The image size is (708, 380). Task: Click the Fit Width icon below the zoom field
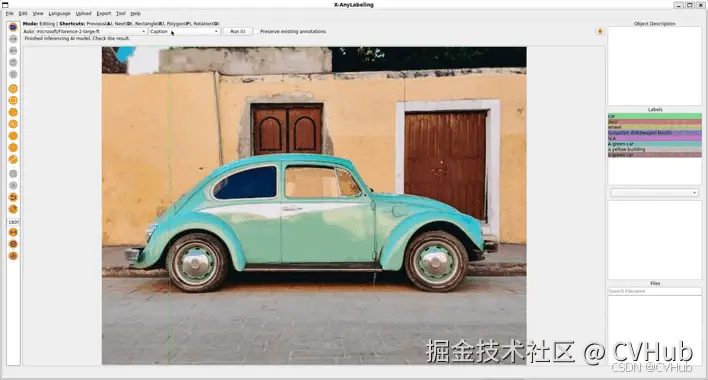pos(13,232)
